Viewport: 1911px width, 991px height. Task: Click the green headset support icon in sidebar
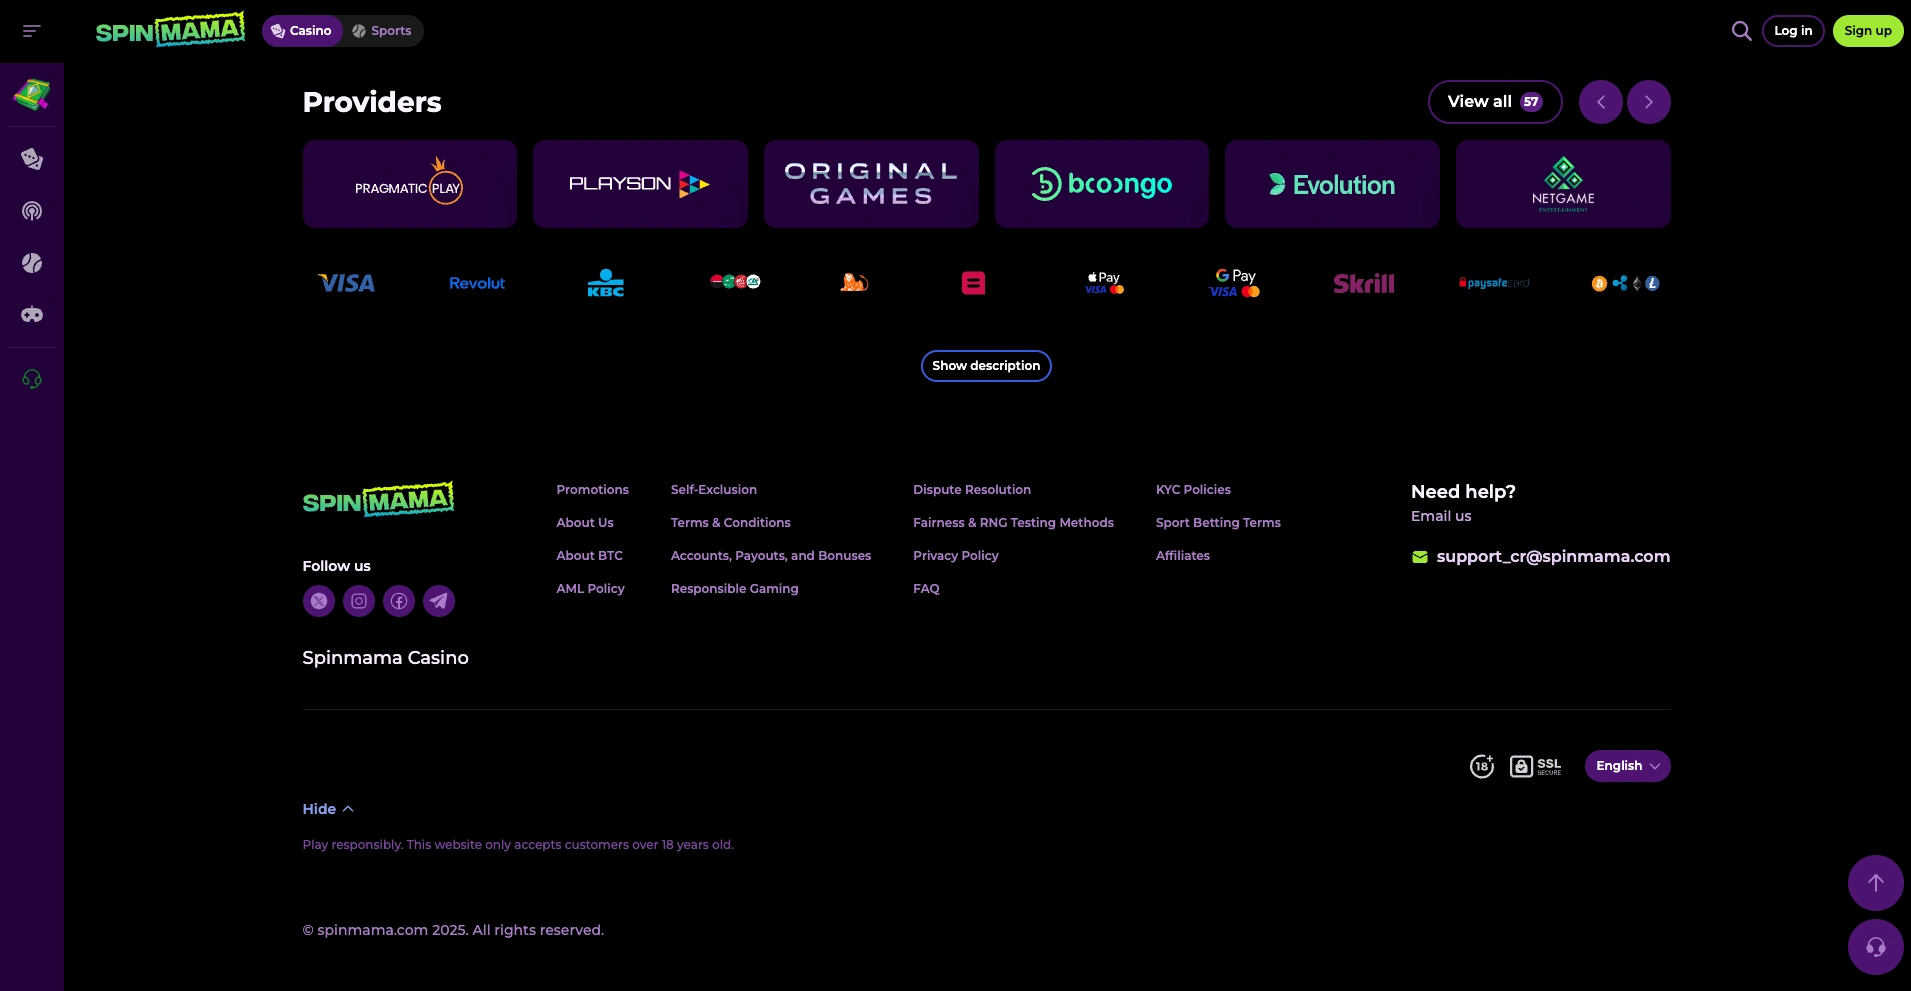pos(32,379)
